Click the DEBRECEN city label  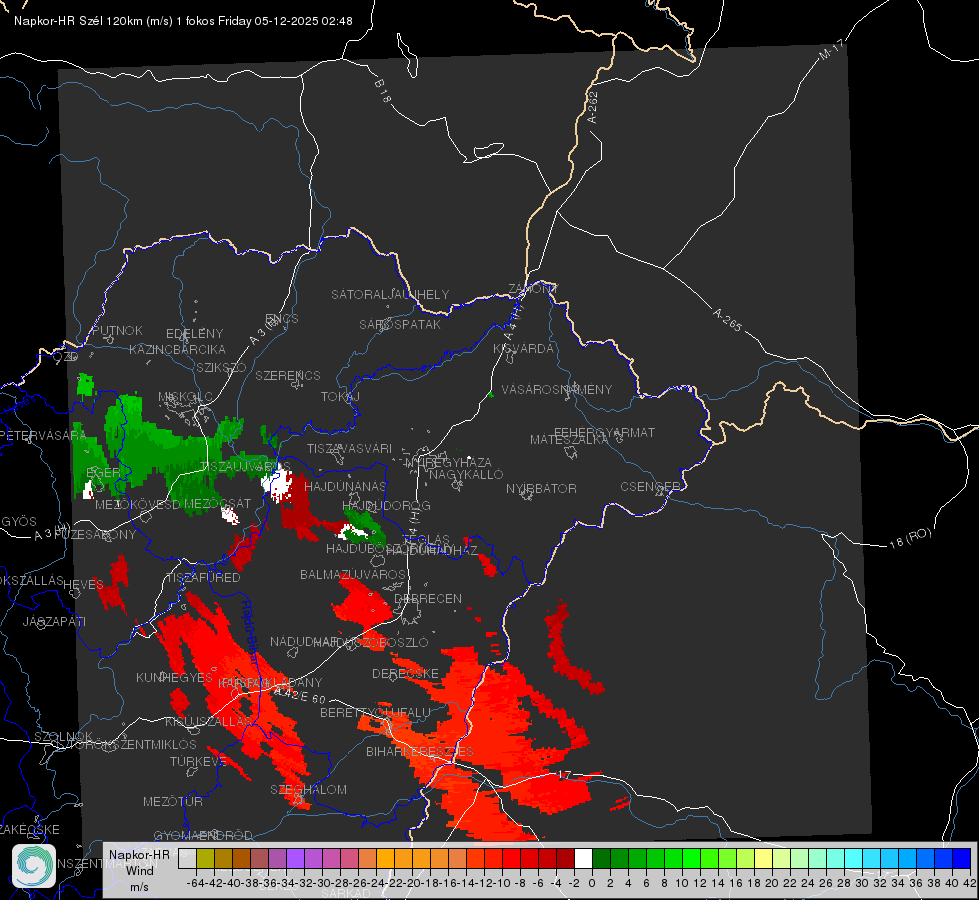click(x=428, y=598)
